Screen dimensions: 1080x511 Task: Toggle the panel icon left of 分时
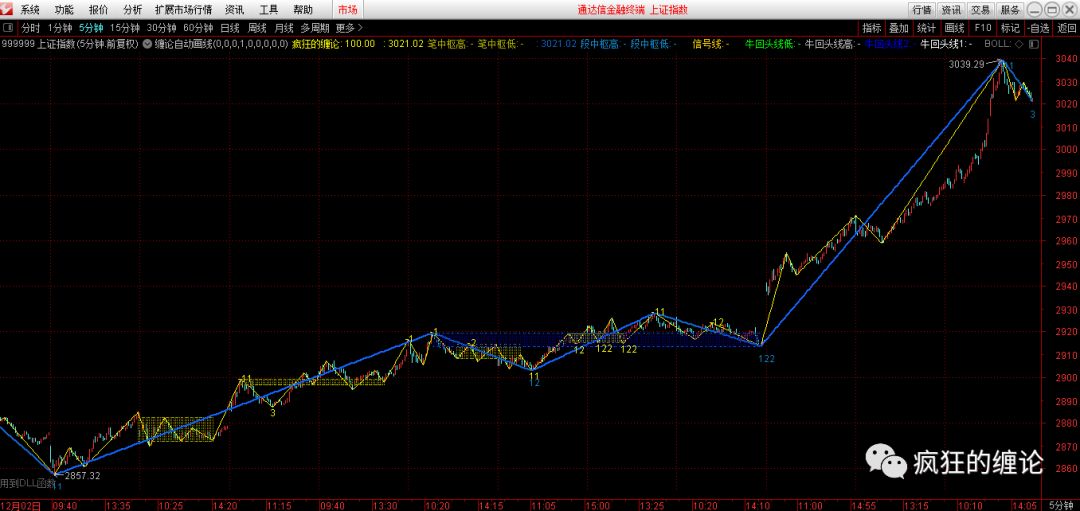tap(8, 28)
